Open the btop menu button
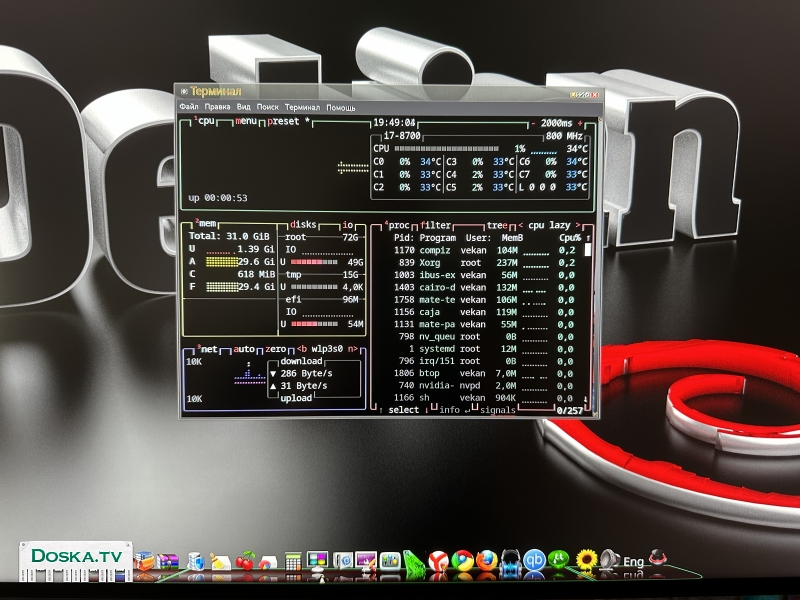This screenshot has width=800, height=600. pos(246,122)
